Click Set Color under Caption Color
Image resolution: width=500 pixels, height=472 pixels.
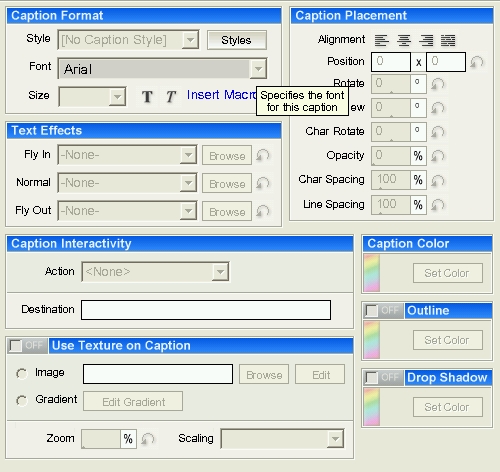(x=448, y=273)
